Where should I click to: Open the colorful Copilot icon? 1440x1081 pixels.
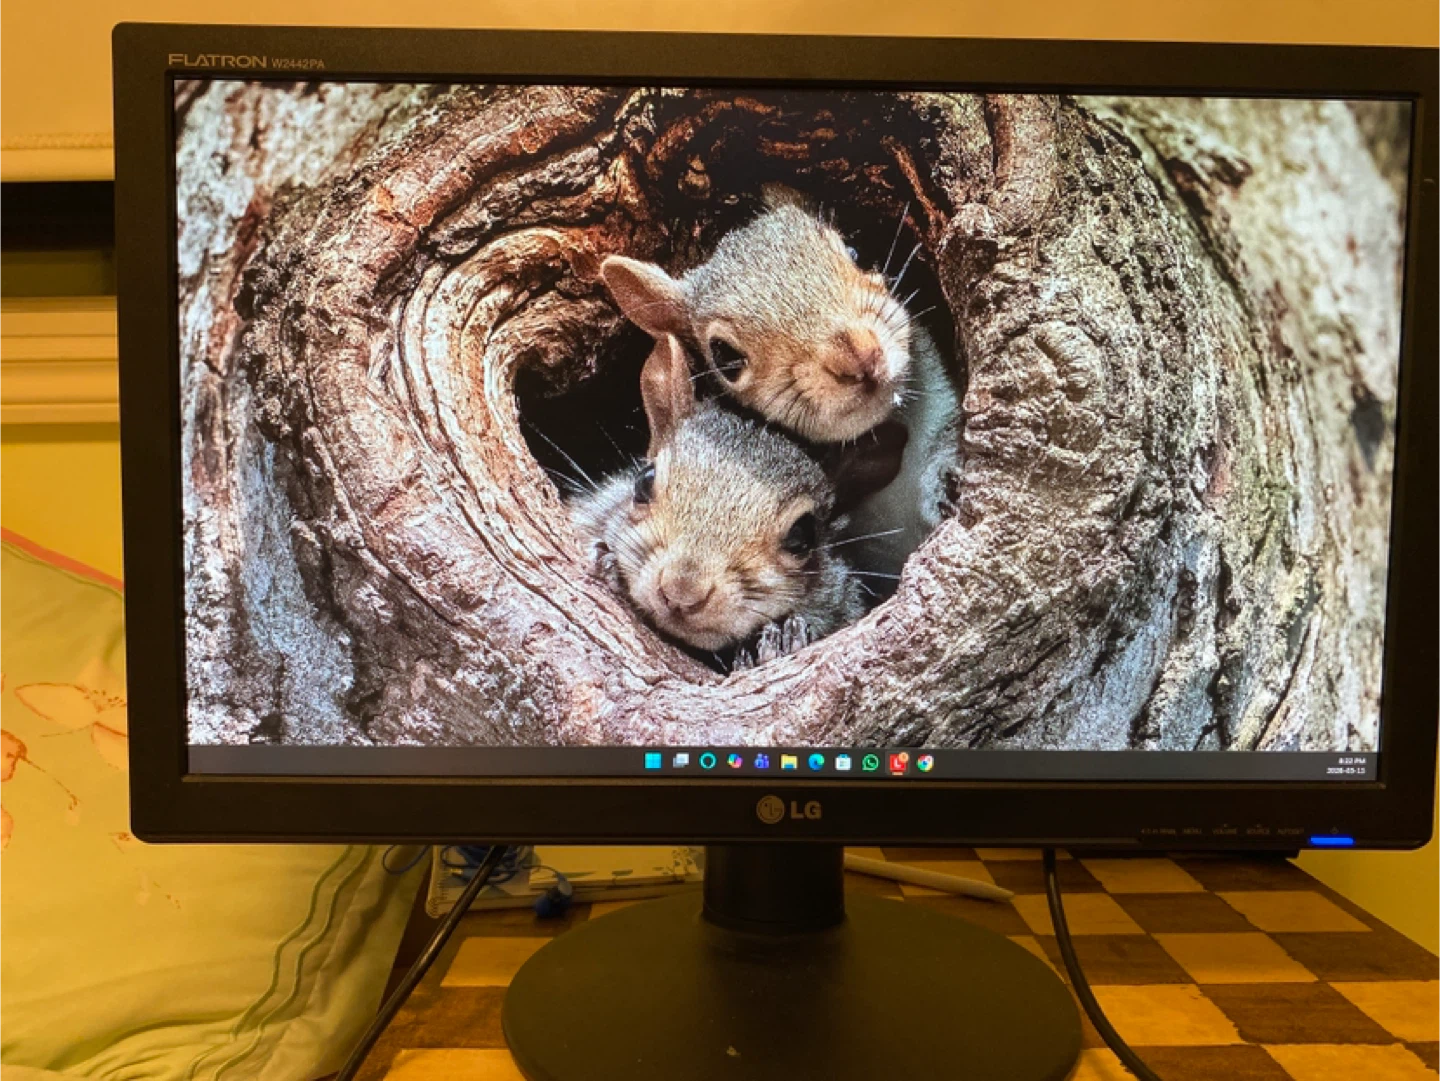(x=735, y=762)
